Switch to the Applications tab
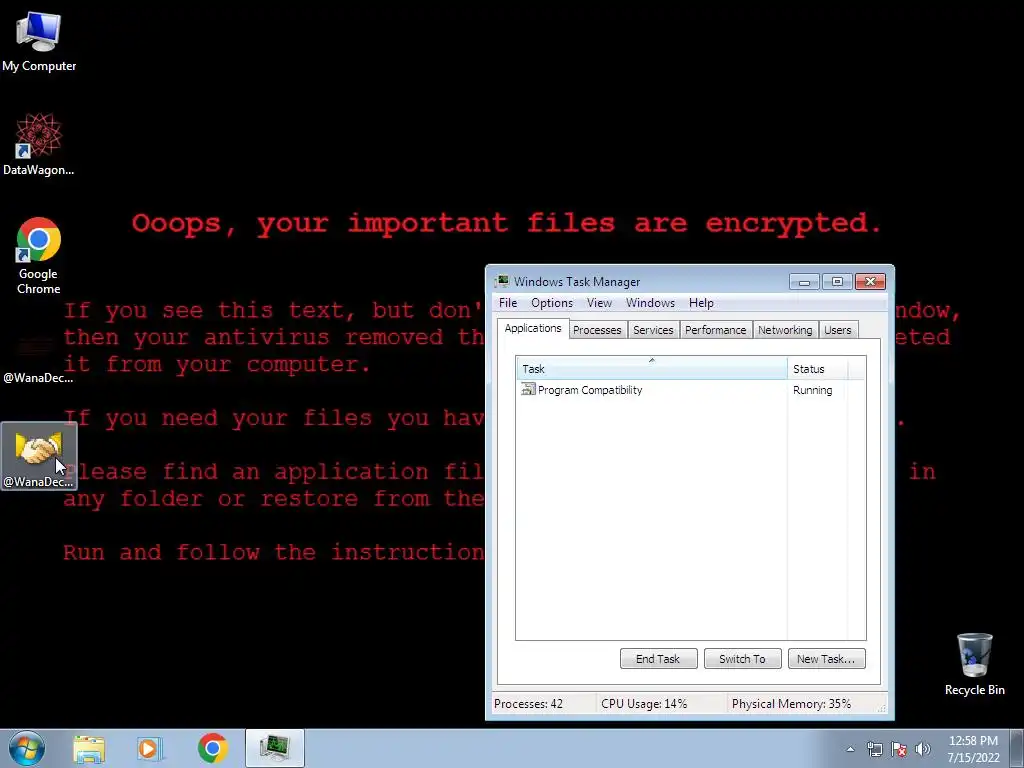The image size is (1024, 768). point(533,328)
